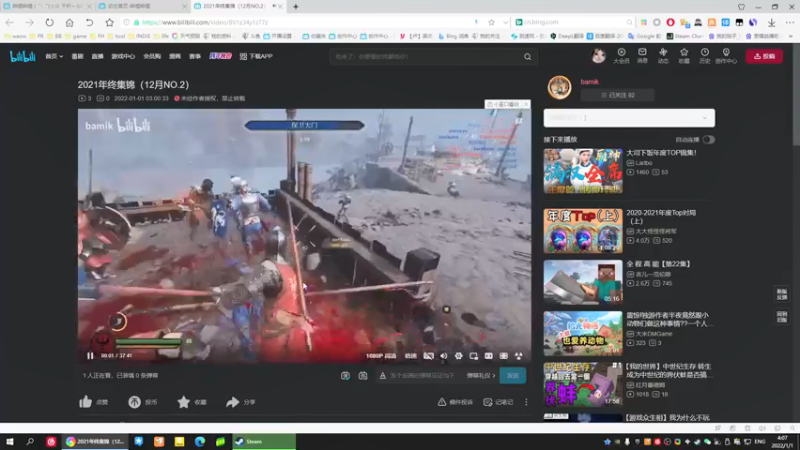Open danmaku font style "A" icon
The image size is (800, 450).
pyautogui.click(x=383, y=376)
